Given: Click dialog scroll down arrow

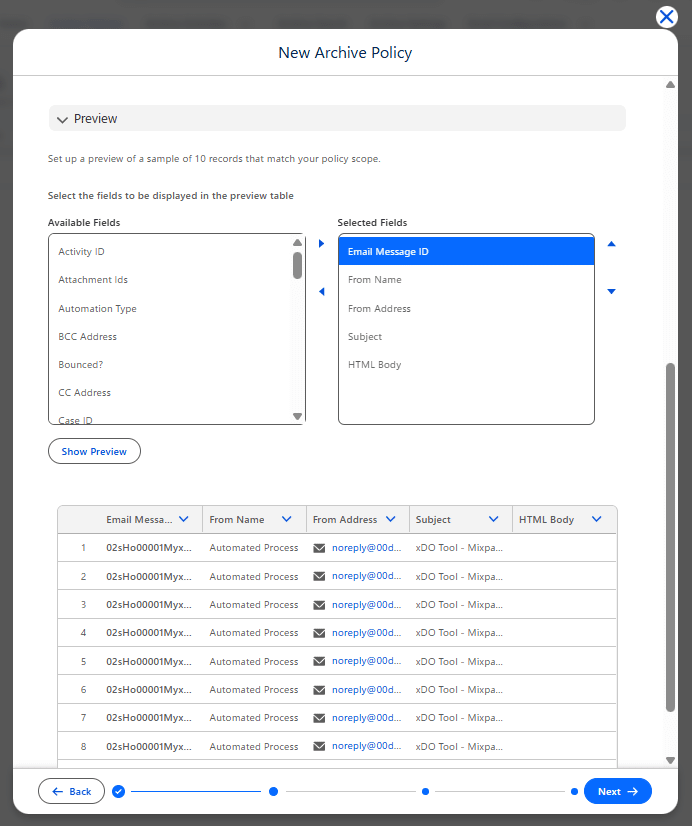Looking at the screenshot, I should (670, 760).
